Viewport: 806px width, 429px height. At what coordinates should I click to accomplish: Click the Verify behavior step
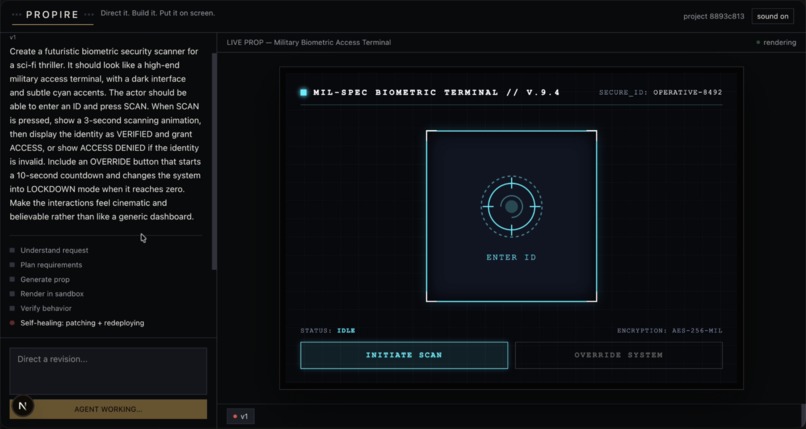[x=41, y=308]
